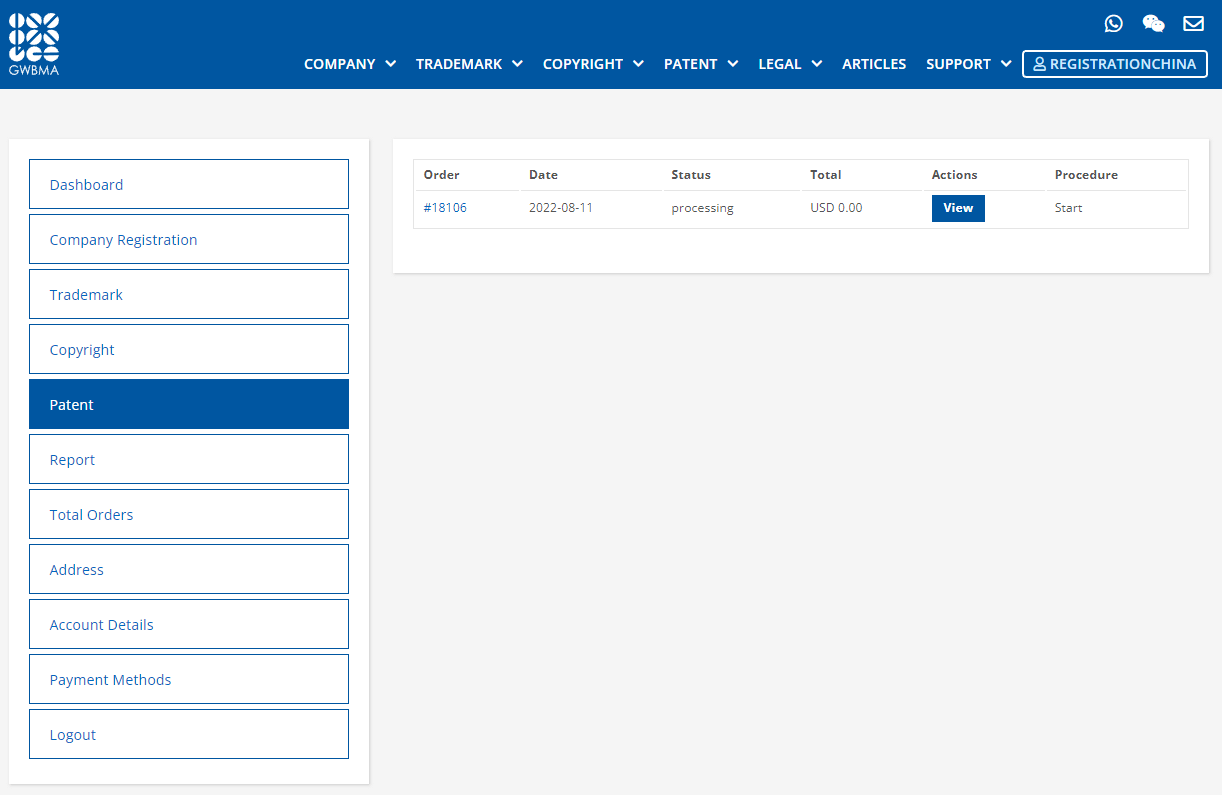1222x795 pixels.
Task: Expand the COMPANY menu chevron
Action: point(391,64)
